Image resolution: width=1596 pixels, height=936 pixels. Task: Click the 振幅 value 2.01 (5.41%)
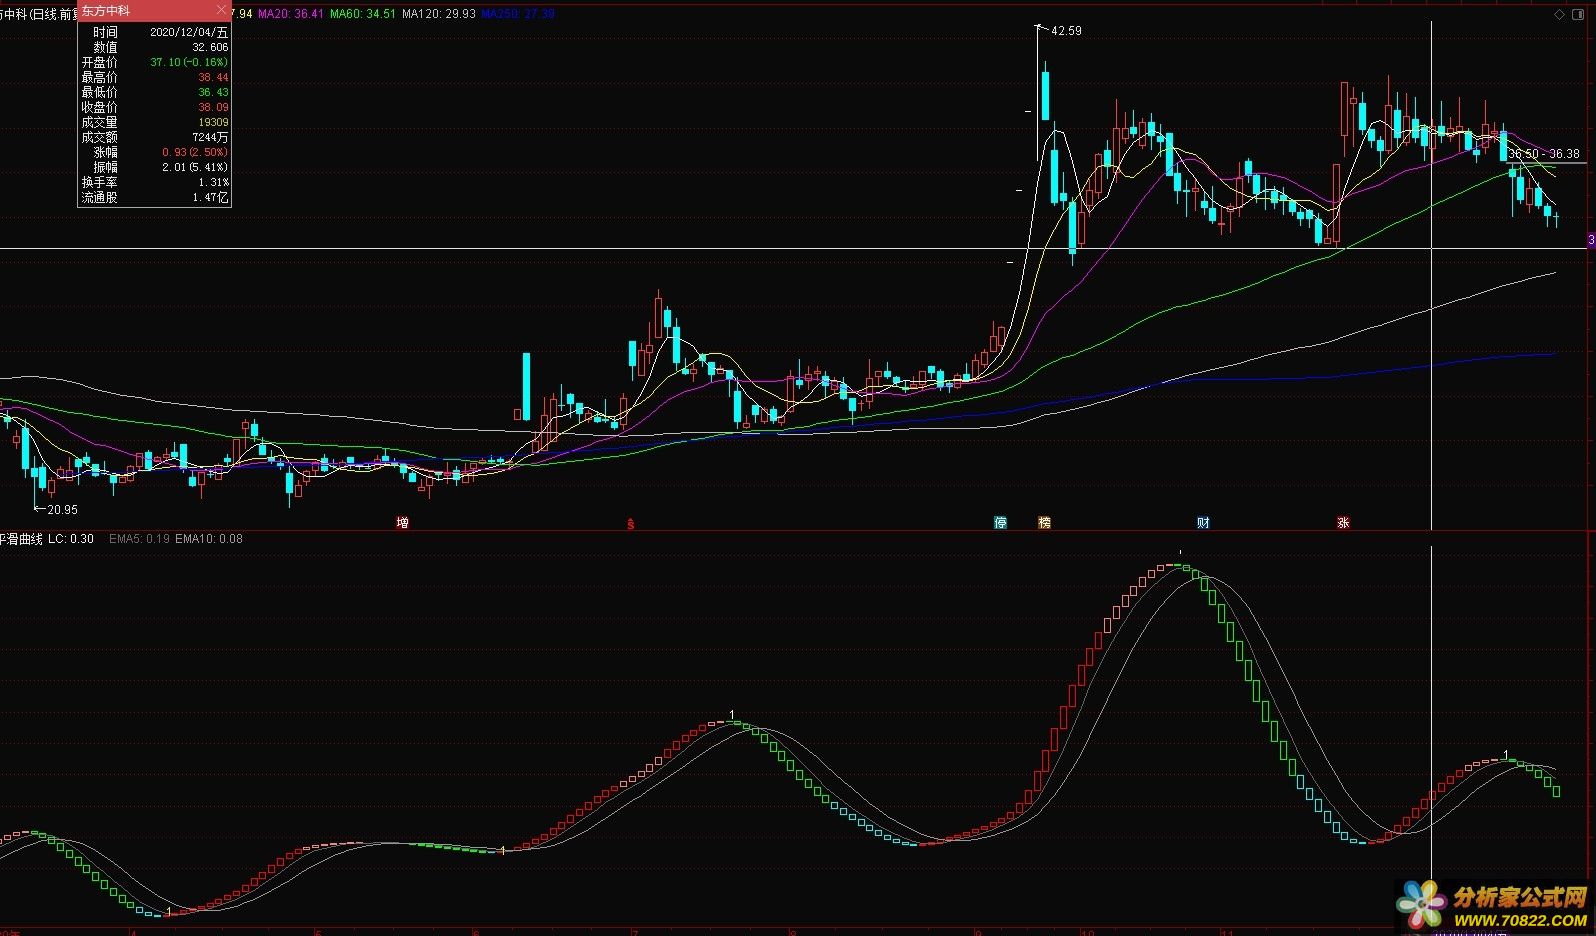click(195, 167)
